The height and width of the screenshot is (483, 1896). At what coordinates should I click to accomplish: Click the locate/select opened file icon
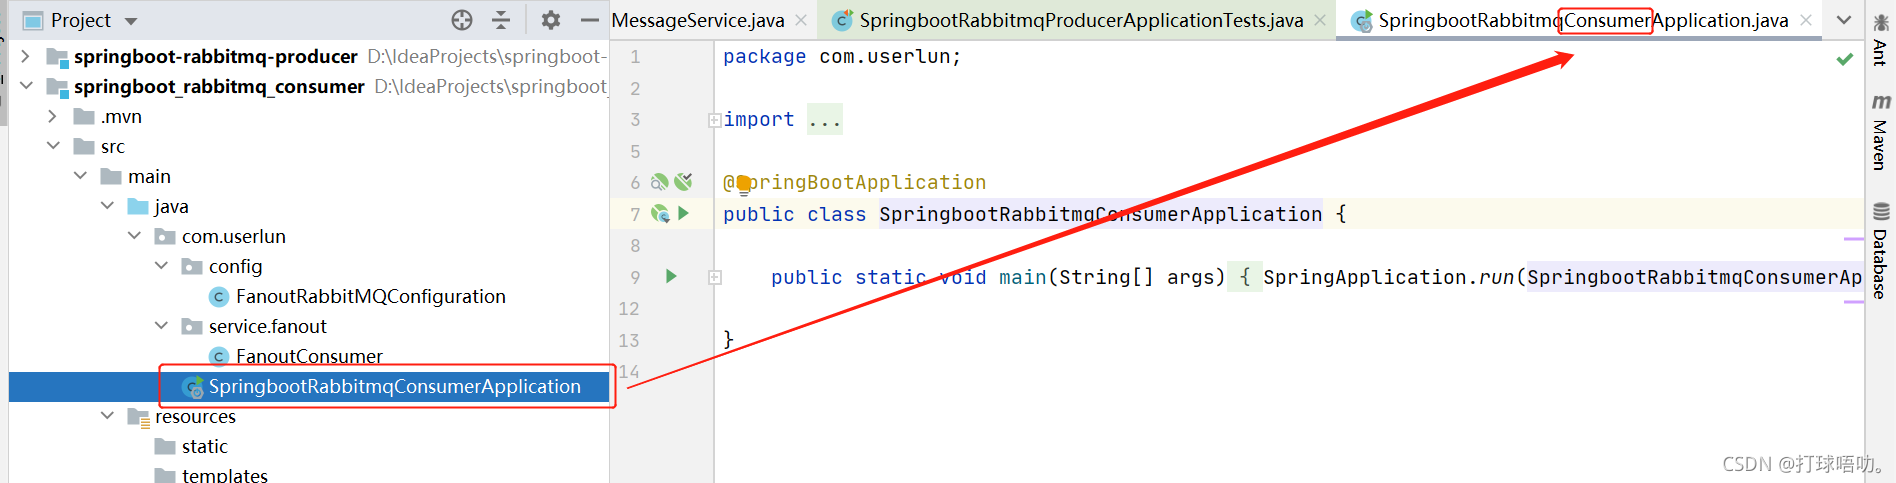(x=461, y=20)
